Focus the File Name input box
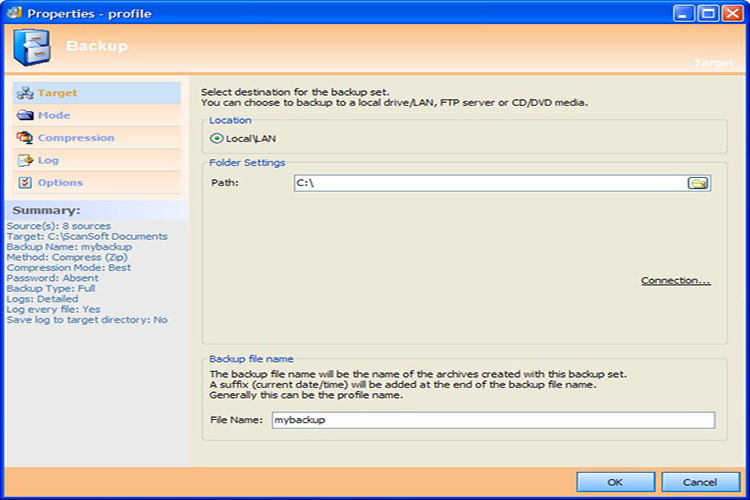This screenshot has height=500, width=750. 494,420
